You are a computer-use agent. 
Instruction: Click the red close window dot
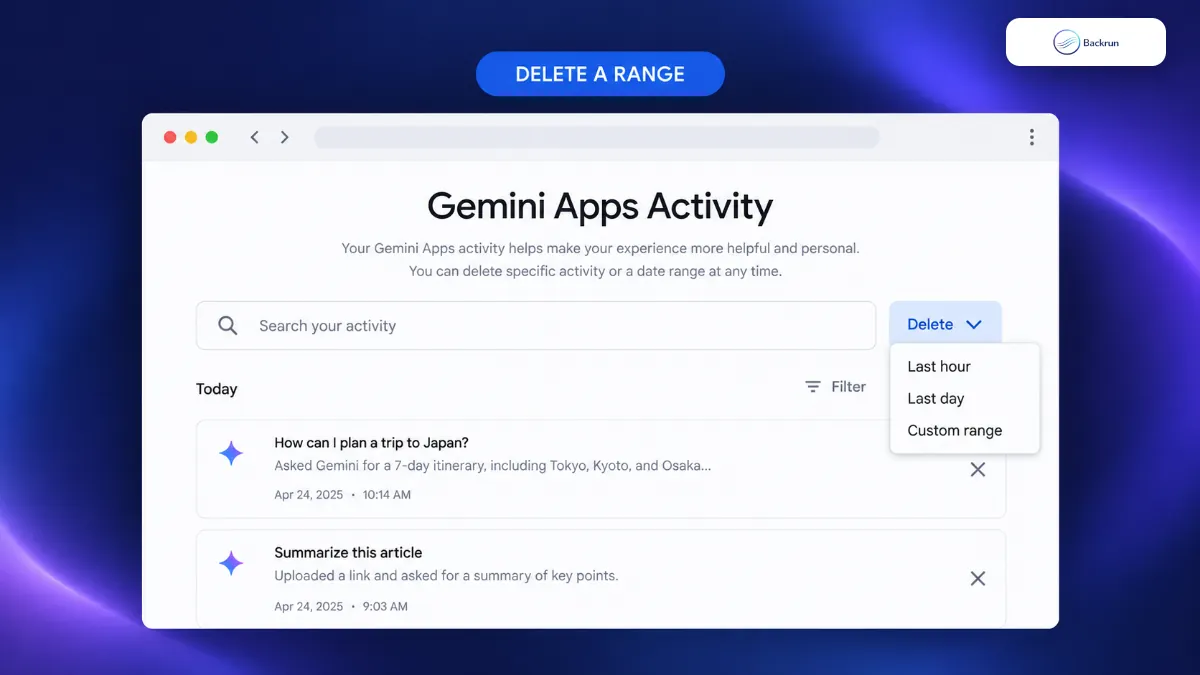pos(170,137)
